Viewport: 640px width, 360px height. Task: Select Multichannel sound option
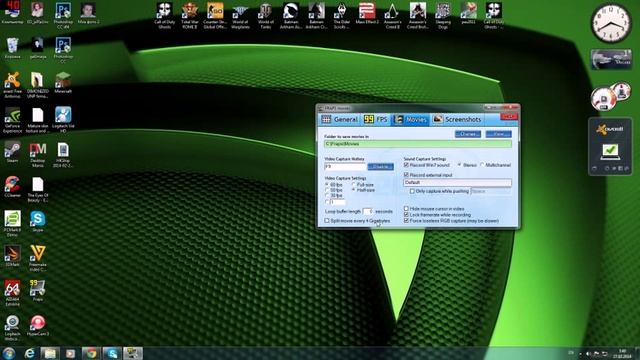pyautogui.click(x=482, y=165)
